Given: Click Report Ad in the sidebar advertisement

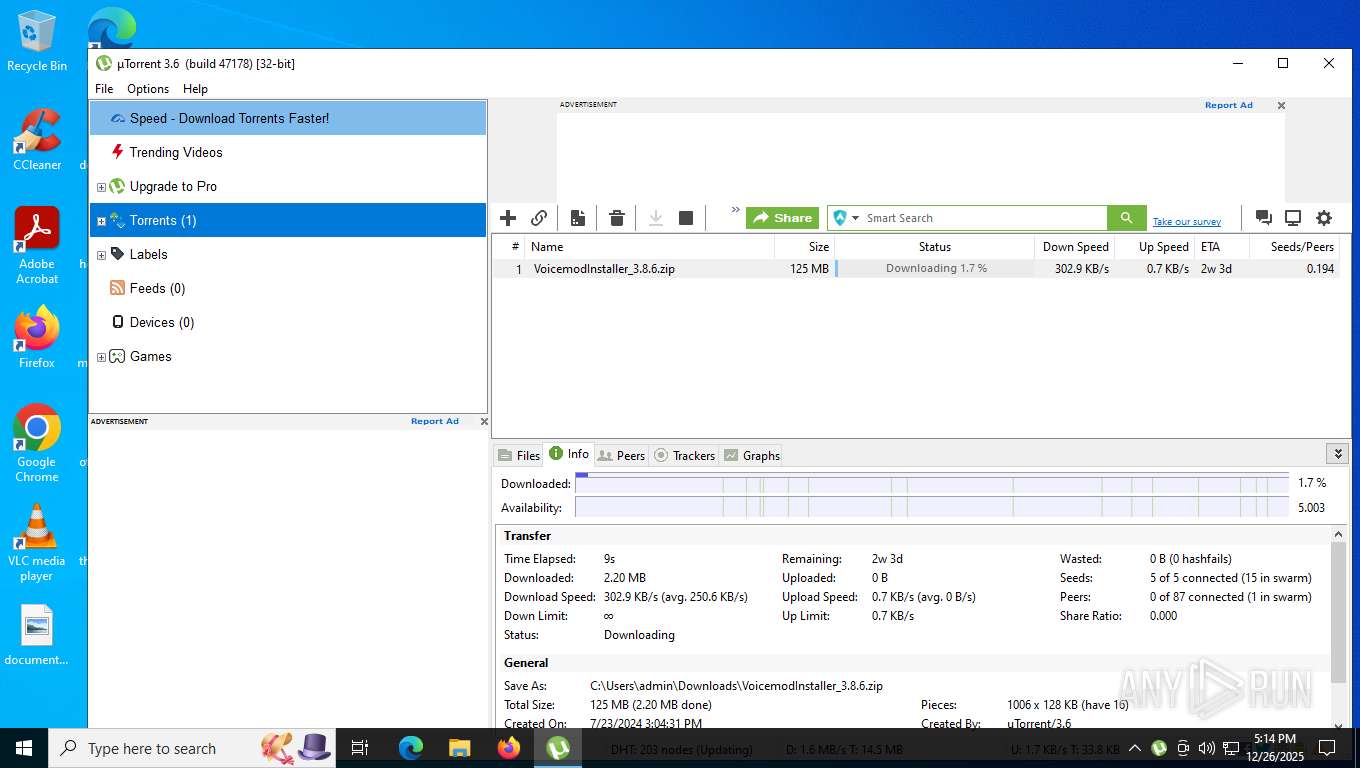Looking at the screenshot, I should (434, 421).
